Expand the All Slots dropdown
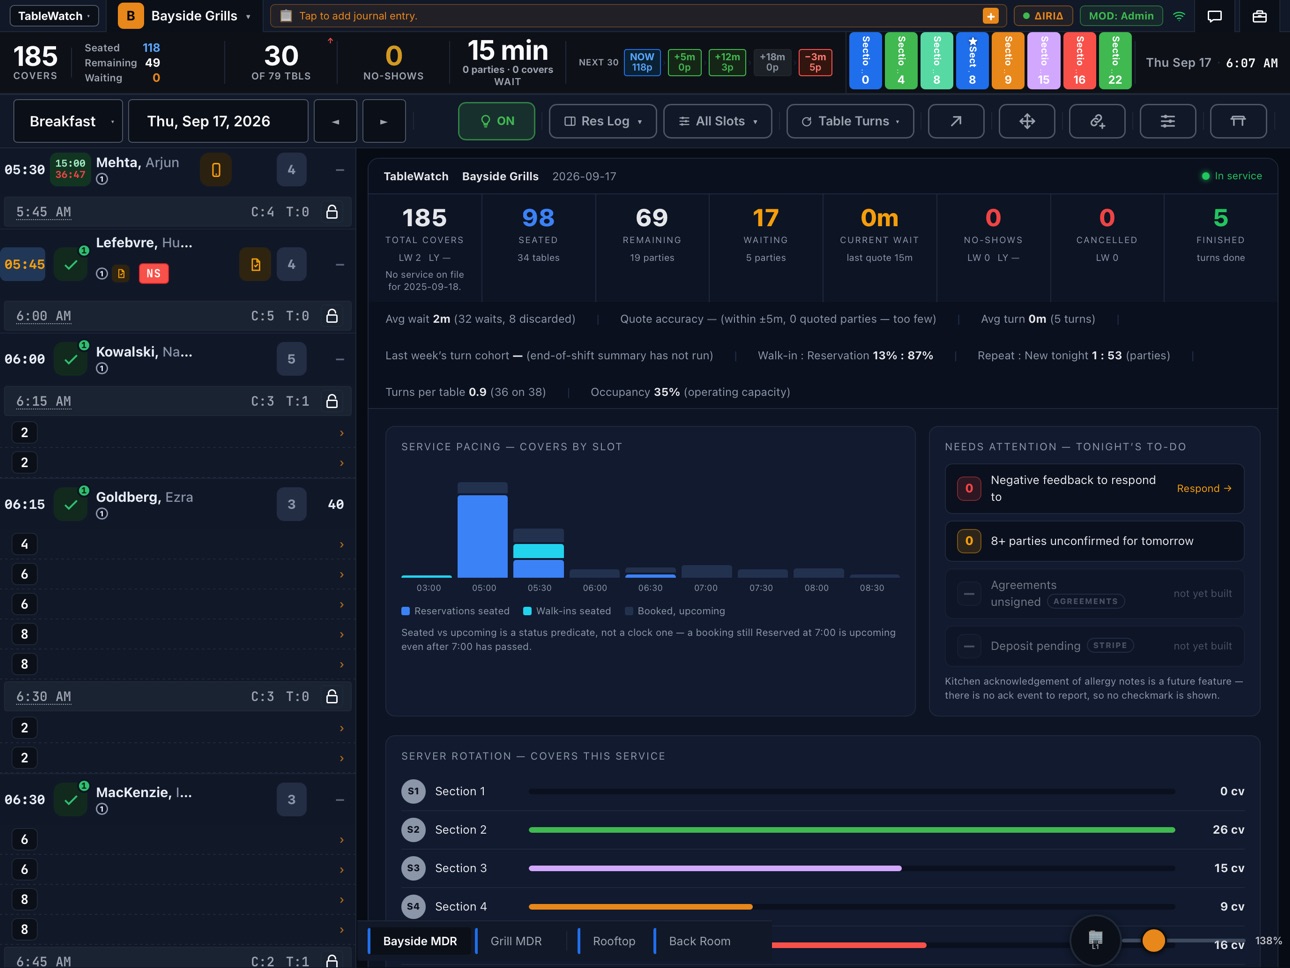 pyautogui.click(x=718, y=121)
